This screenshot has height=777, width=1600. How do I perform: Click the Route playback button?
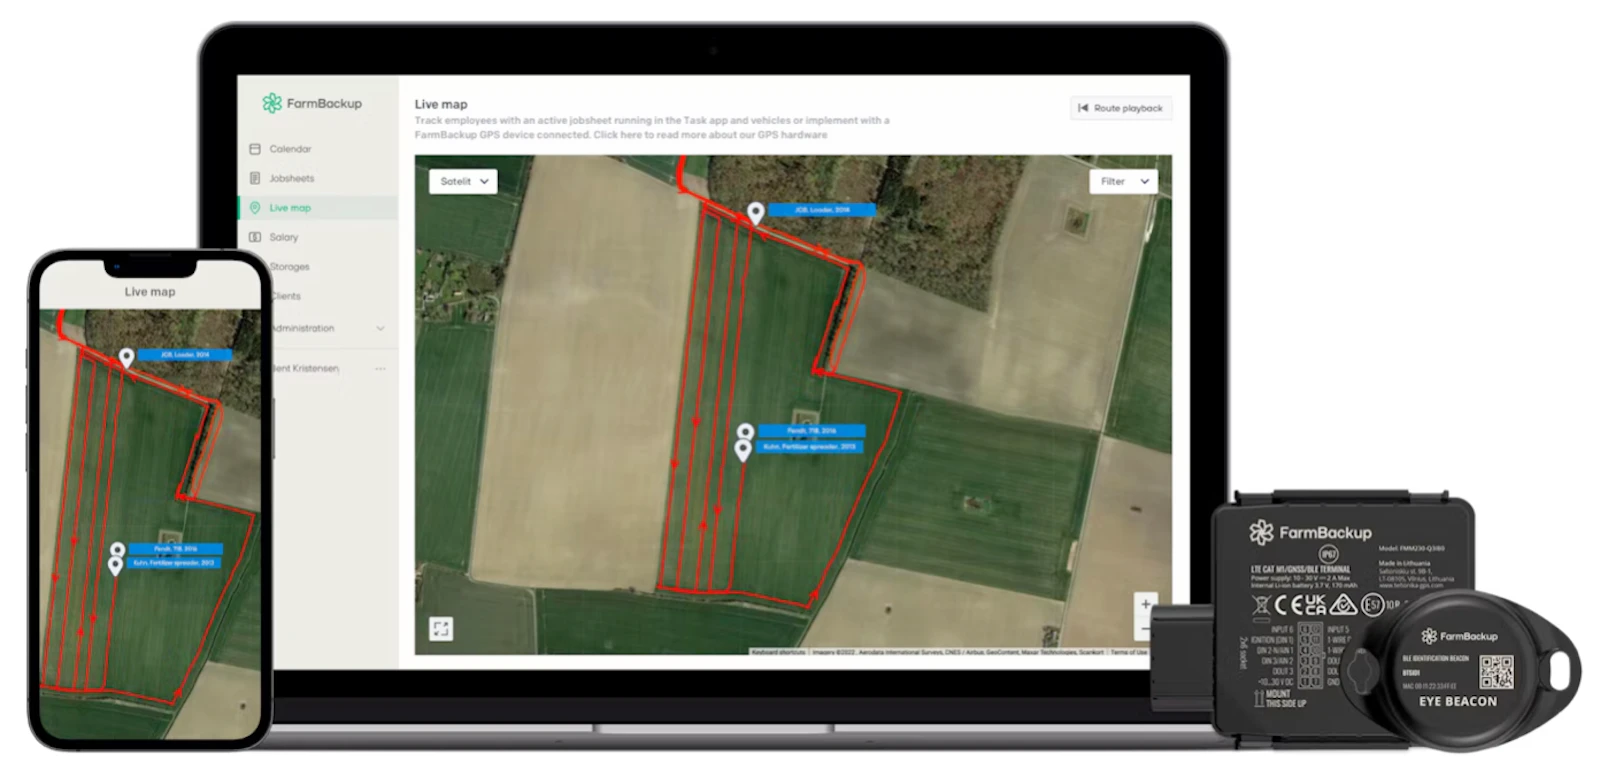(1120, 108)
